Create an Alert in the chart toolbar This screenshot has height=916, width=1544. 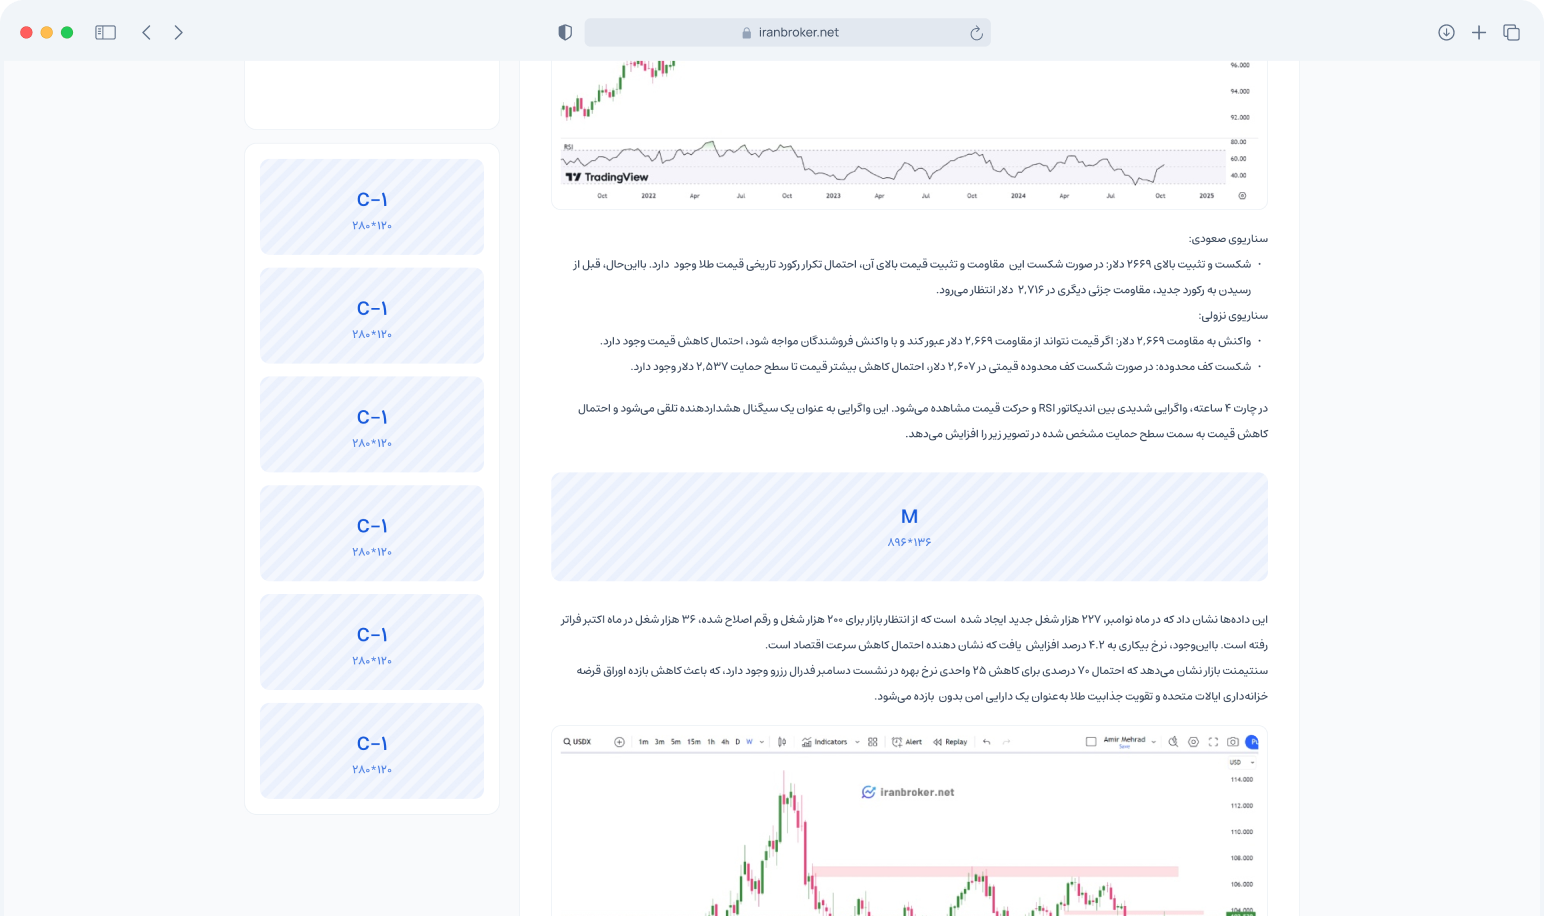click(x=907, y=742)
